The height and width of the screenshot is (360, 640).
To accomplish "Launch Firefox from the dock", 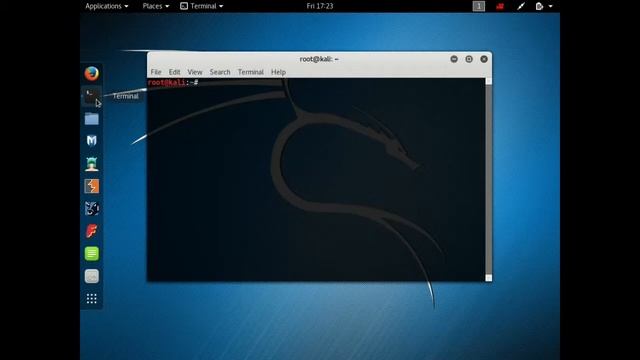I will click(x=91, y=73).
